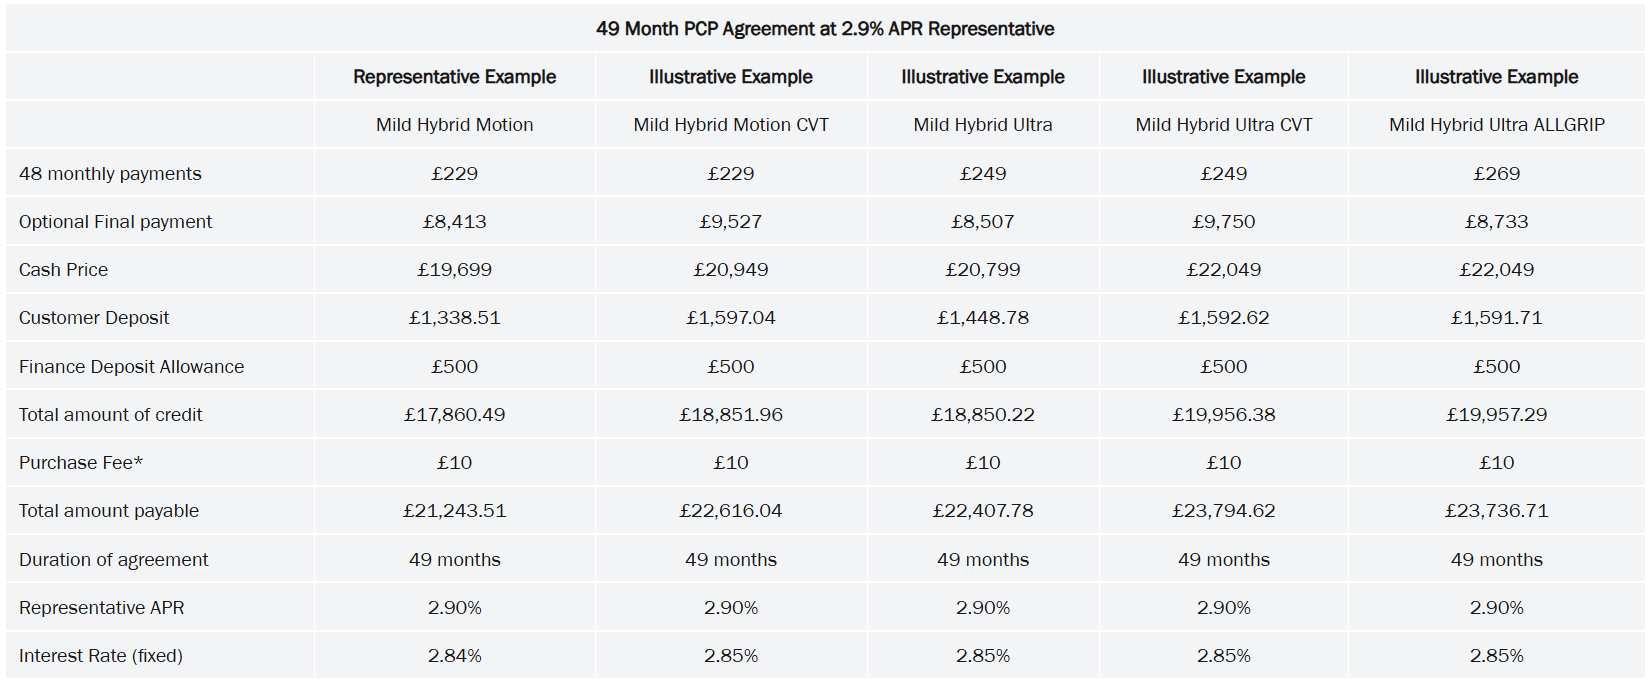This screenshot has width=1648, height=685.
Task: Click the 'Interest Rate (fixed)' row label
Action: tap(101, 656)
